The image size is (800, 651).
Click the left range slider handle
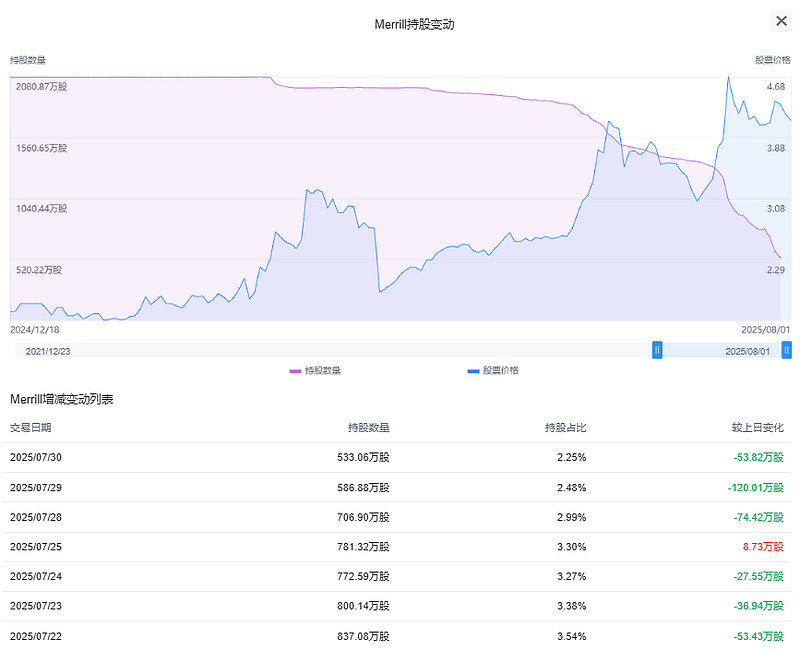657,350
